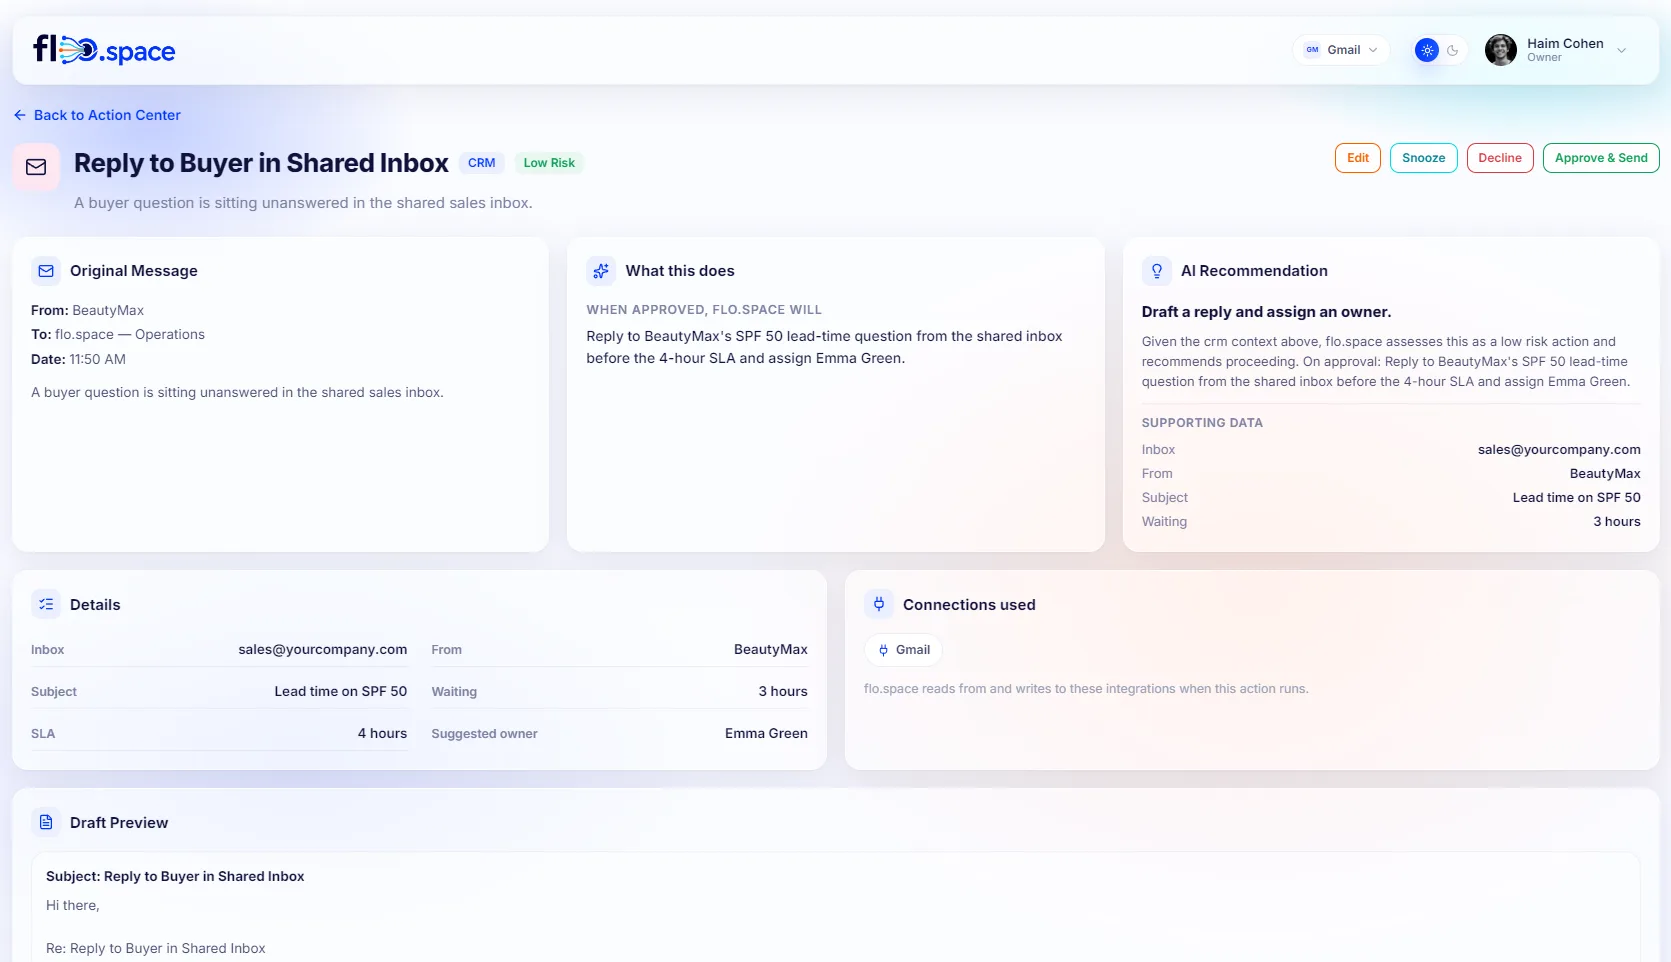1671x962 pixels.
Task: Click the Edit button
Action: (x=1358, y=158)
